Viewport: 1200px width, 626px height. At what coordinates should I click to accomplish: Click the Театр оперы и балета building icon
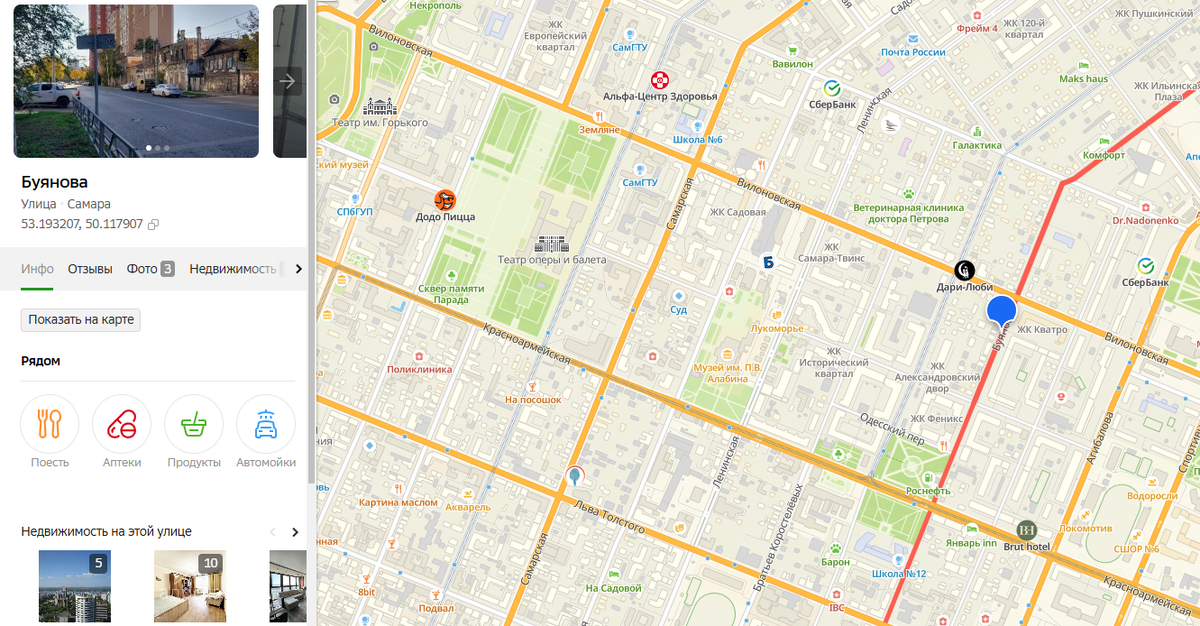(x=552, y=243)
